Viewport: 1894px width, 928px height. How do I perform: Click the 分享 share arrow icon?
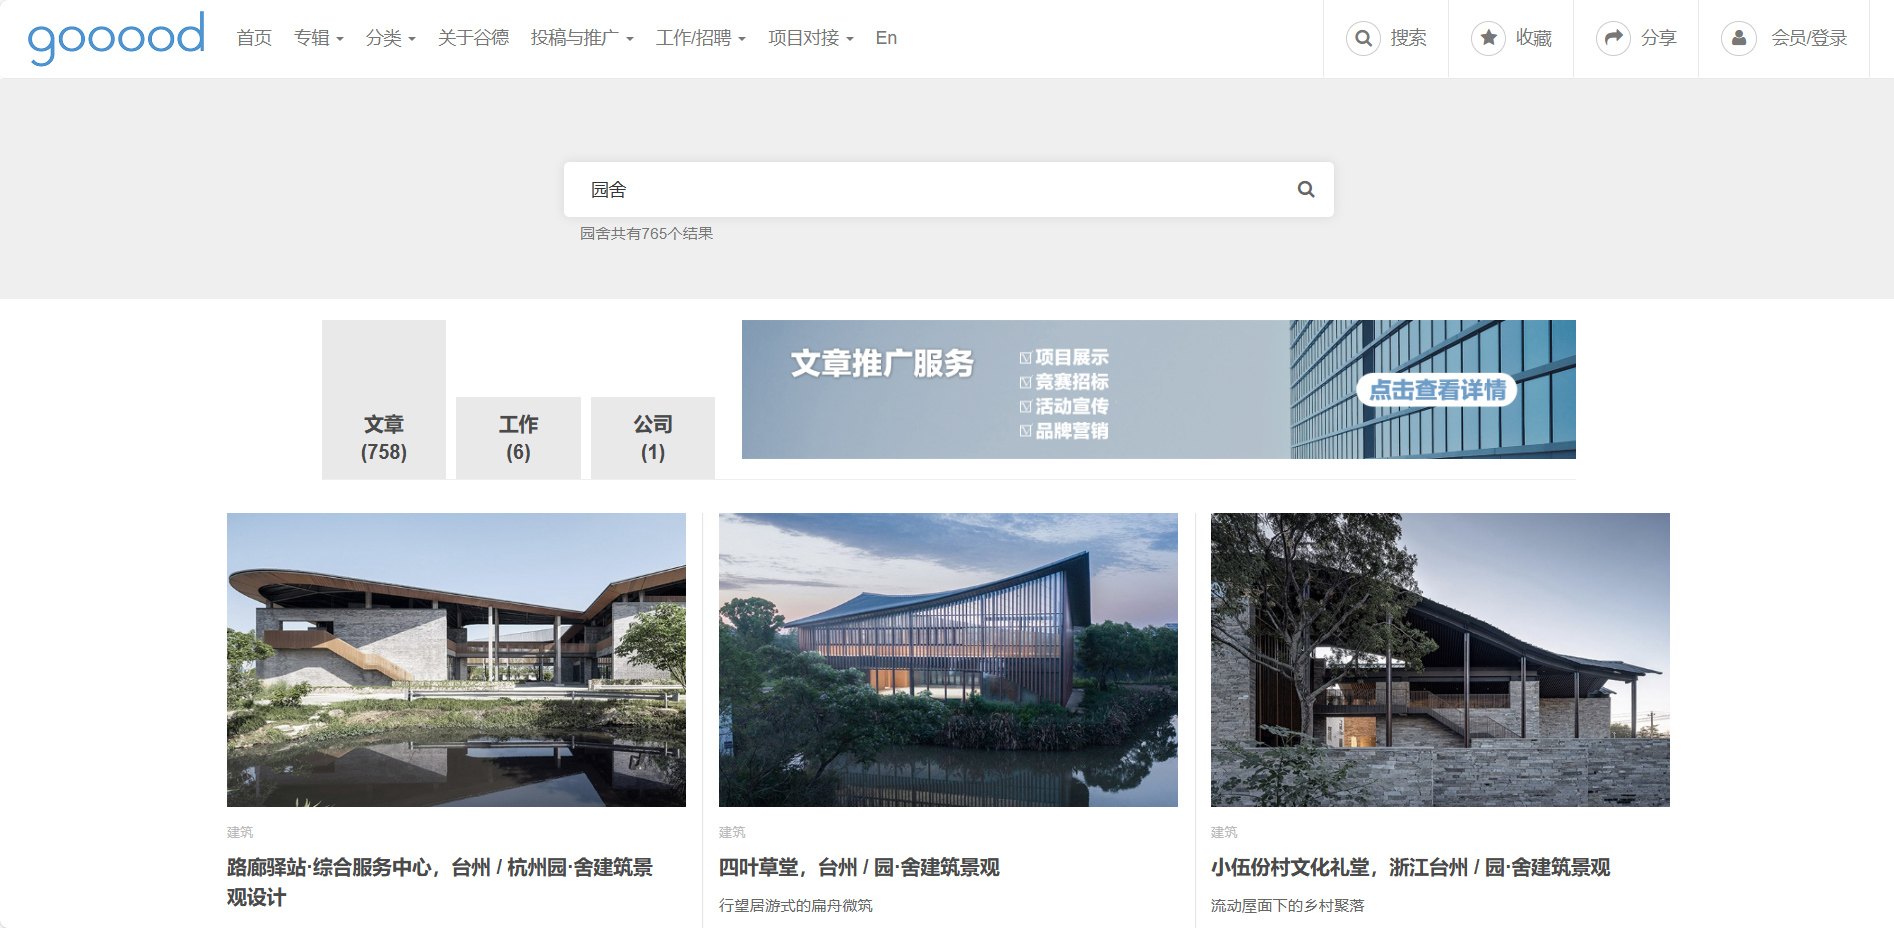1613,38
